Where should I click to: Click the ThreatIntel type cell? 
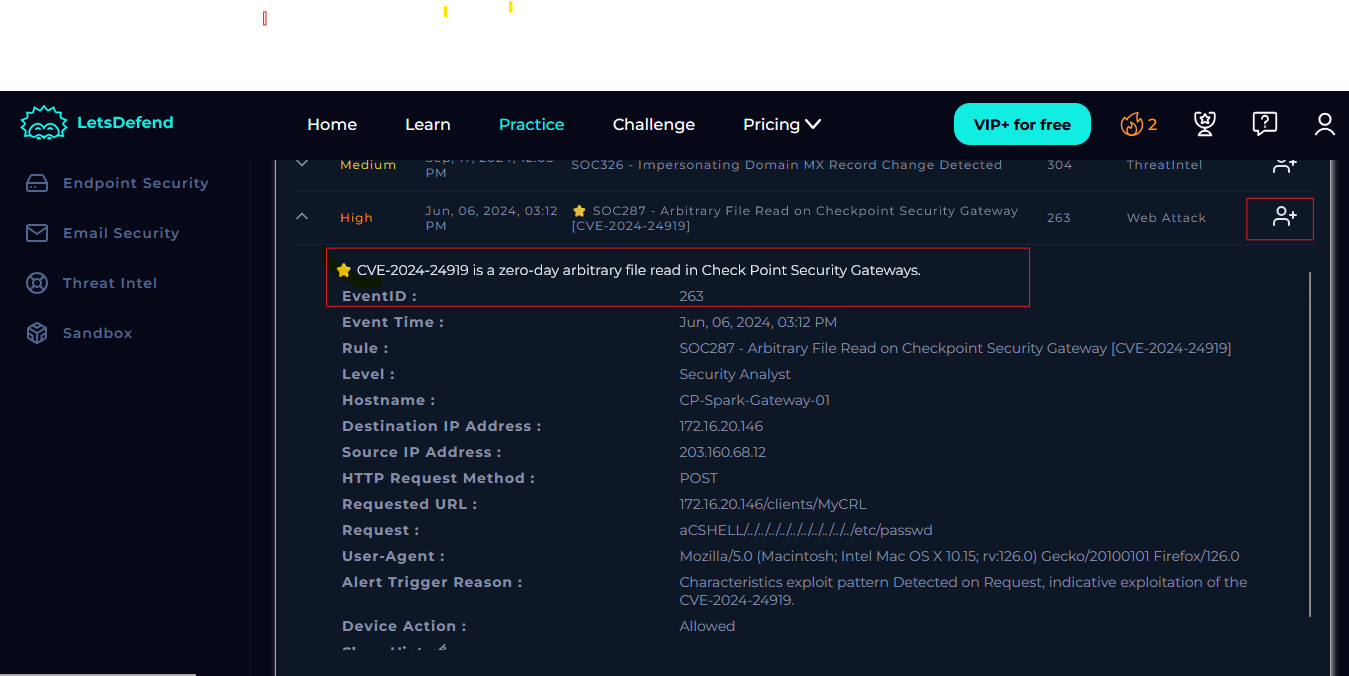[x=1165, y=165]
